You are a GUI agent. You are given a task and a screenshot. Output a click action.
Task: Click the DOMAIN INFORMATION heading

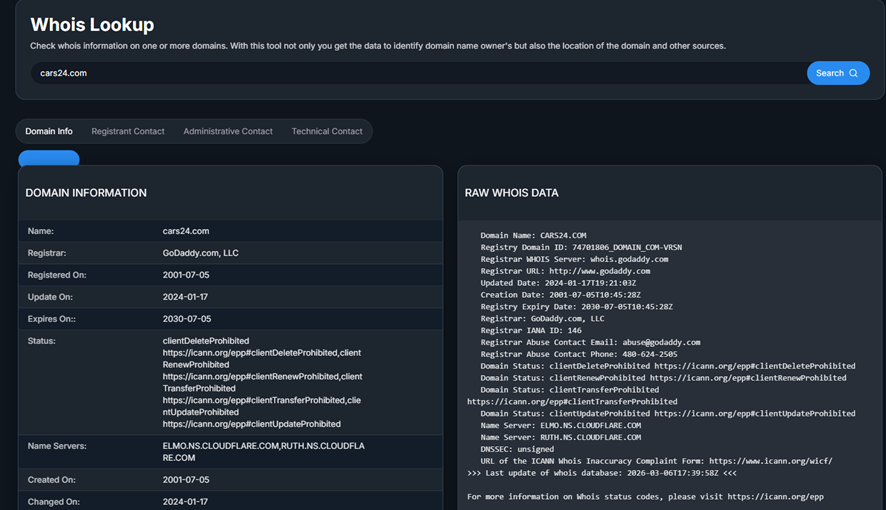coord(86,193)
